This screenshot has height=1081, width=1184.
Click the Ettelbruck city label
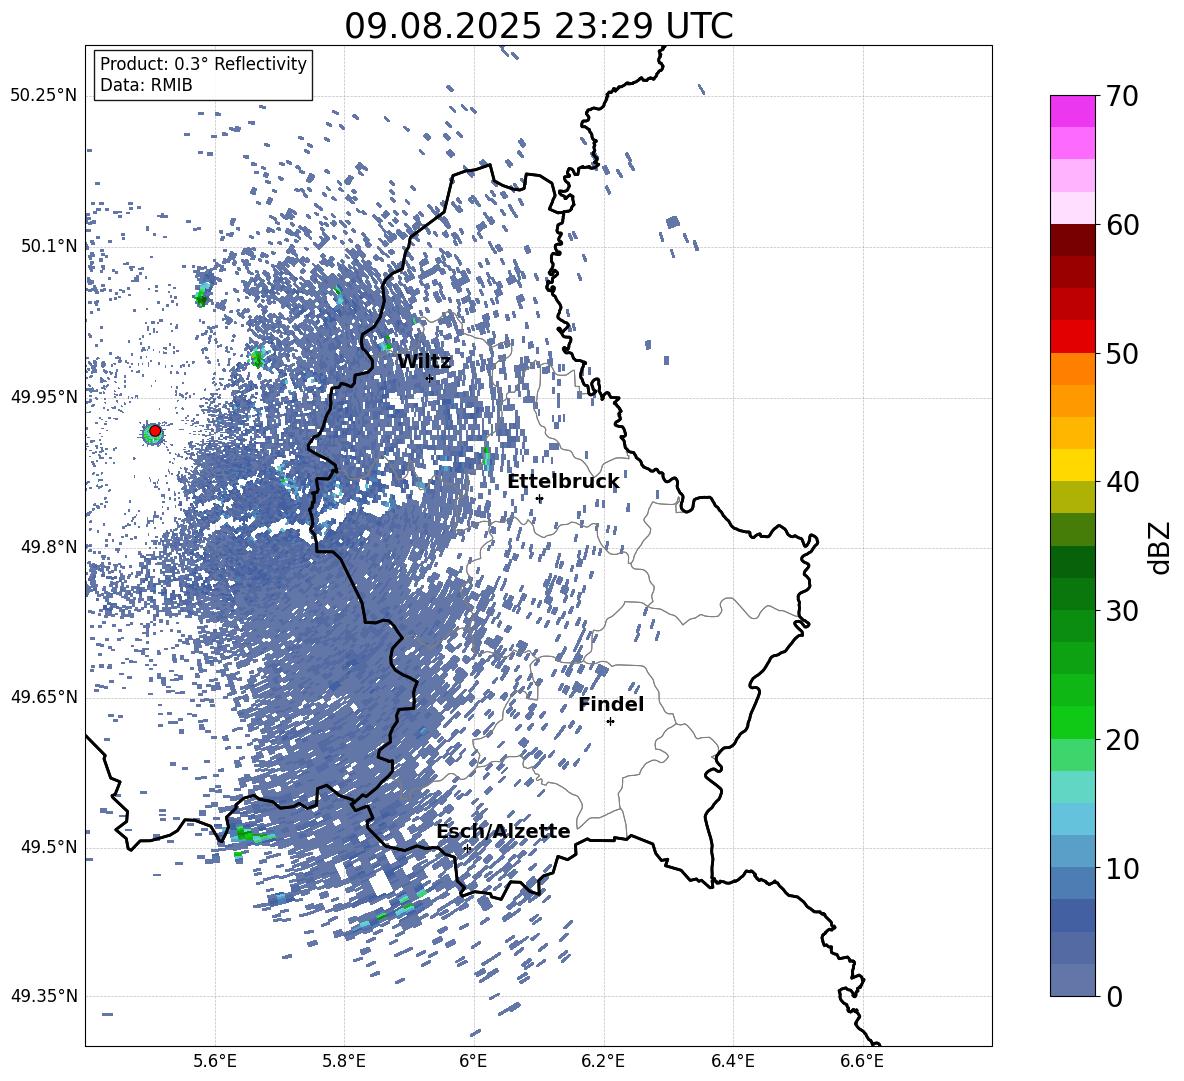(x=563, y=482)
